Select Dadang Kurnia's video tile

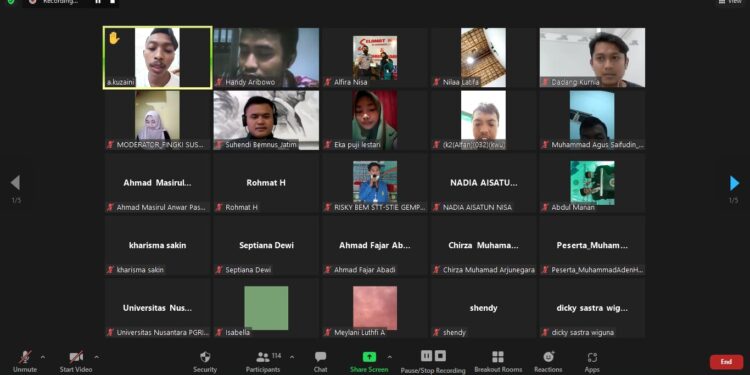[x=592, y=57]
